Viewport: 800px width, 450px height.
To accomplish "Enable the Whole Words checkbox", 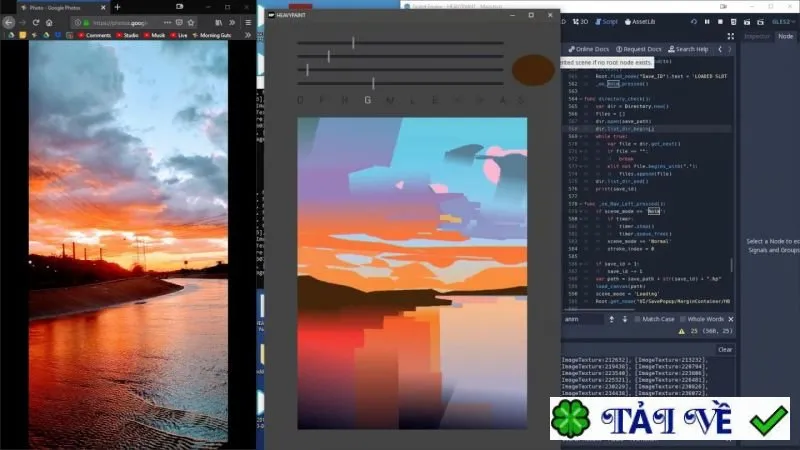I will (683, 319).
